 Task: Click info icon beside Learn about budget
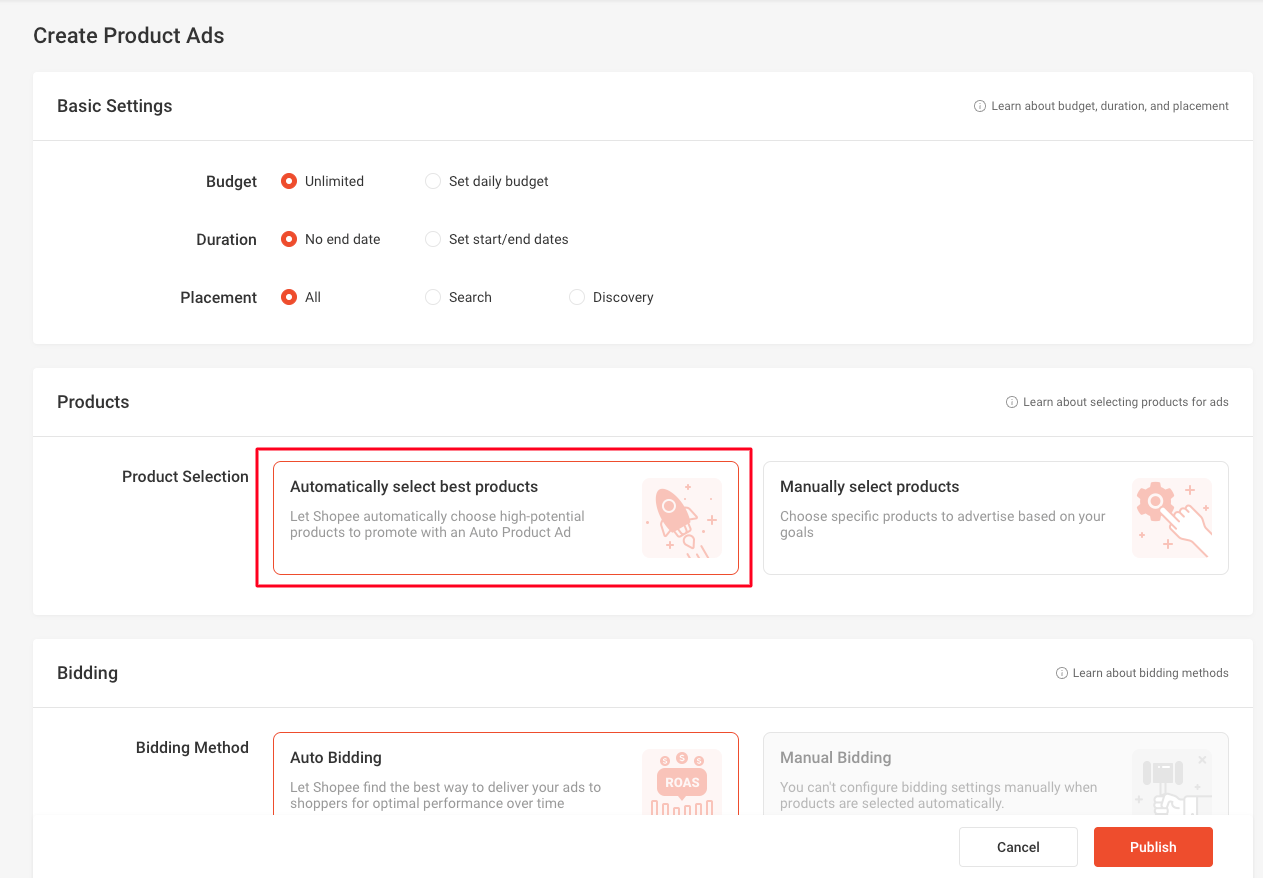pos(980,106)
